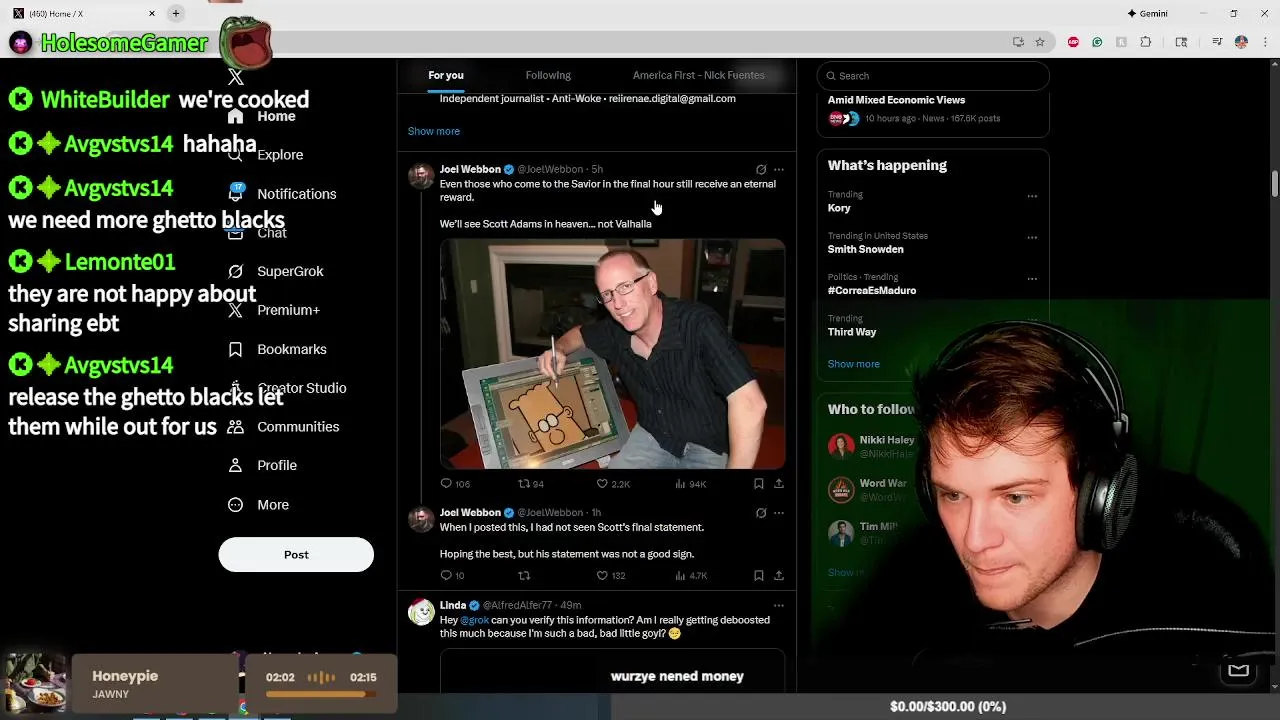
Task: Open more options on Linda's post
Action: point(779,605)
